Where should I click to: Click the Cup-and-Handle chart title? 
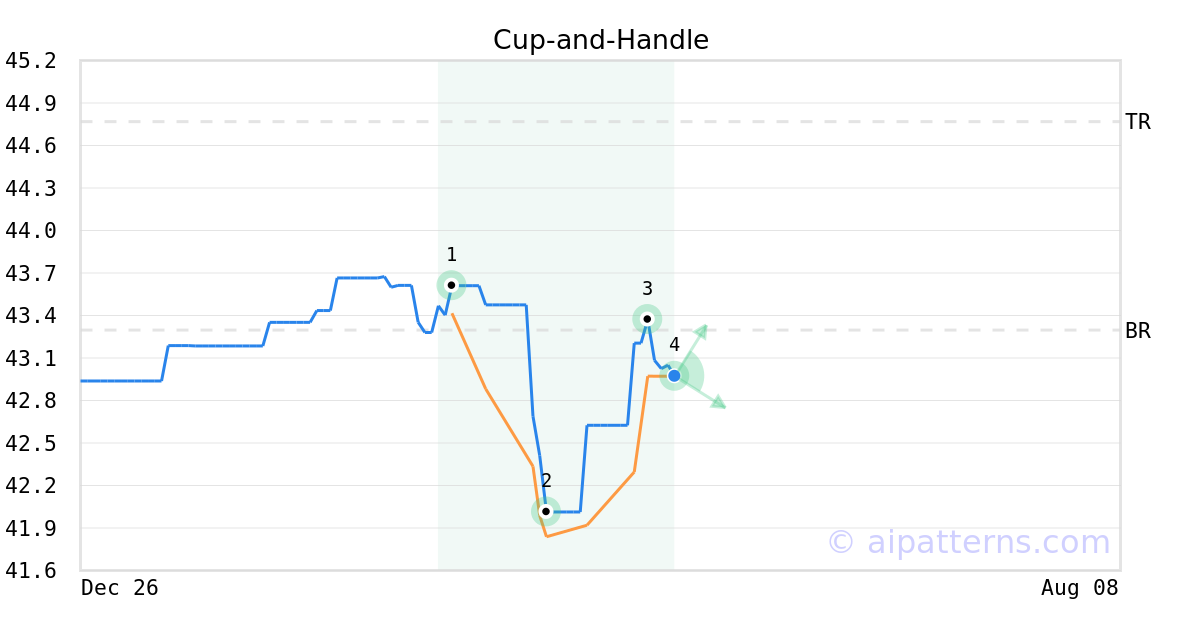[600, 40]
